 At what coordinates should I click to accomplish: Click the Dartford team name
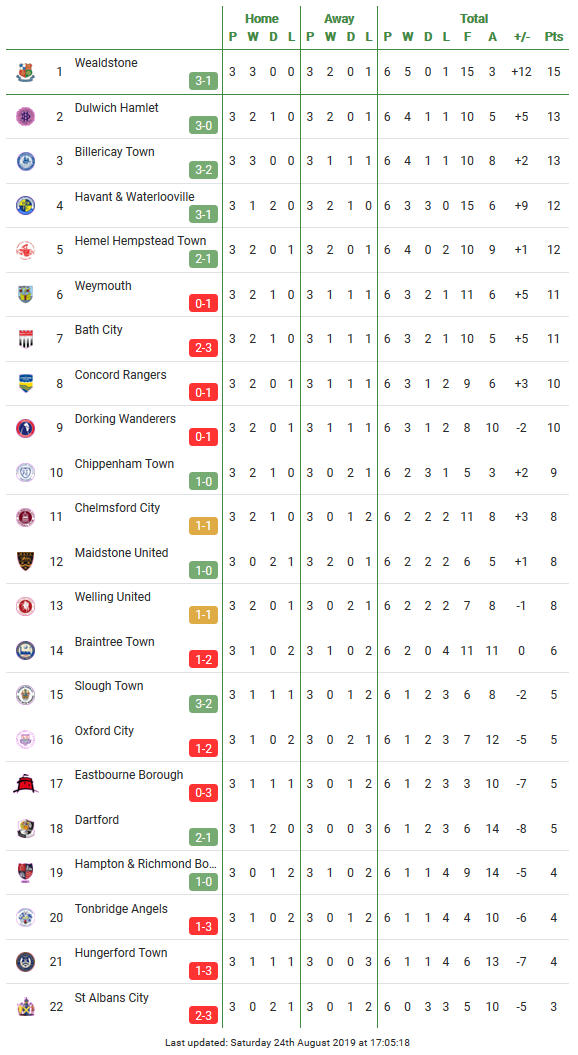click(x=97, y=820)
